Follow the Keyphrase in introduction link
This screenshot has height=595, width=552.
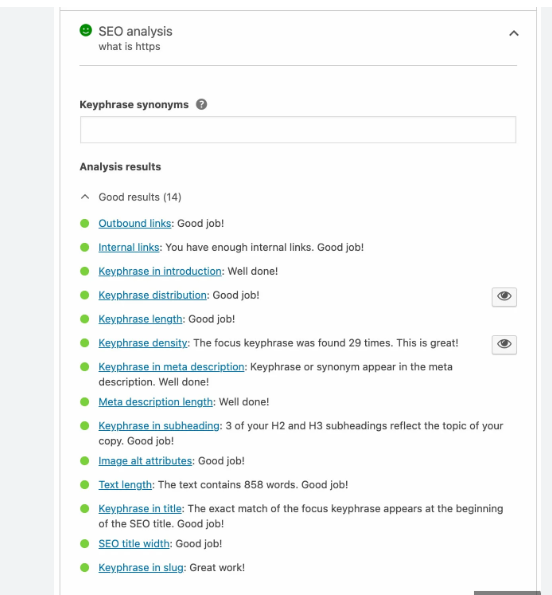point(160,271)
